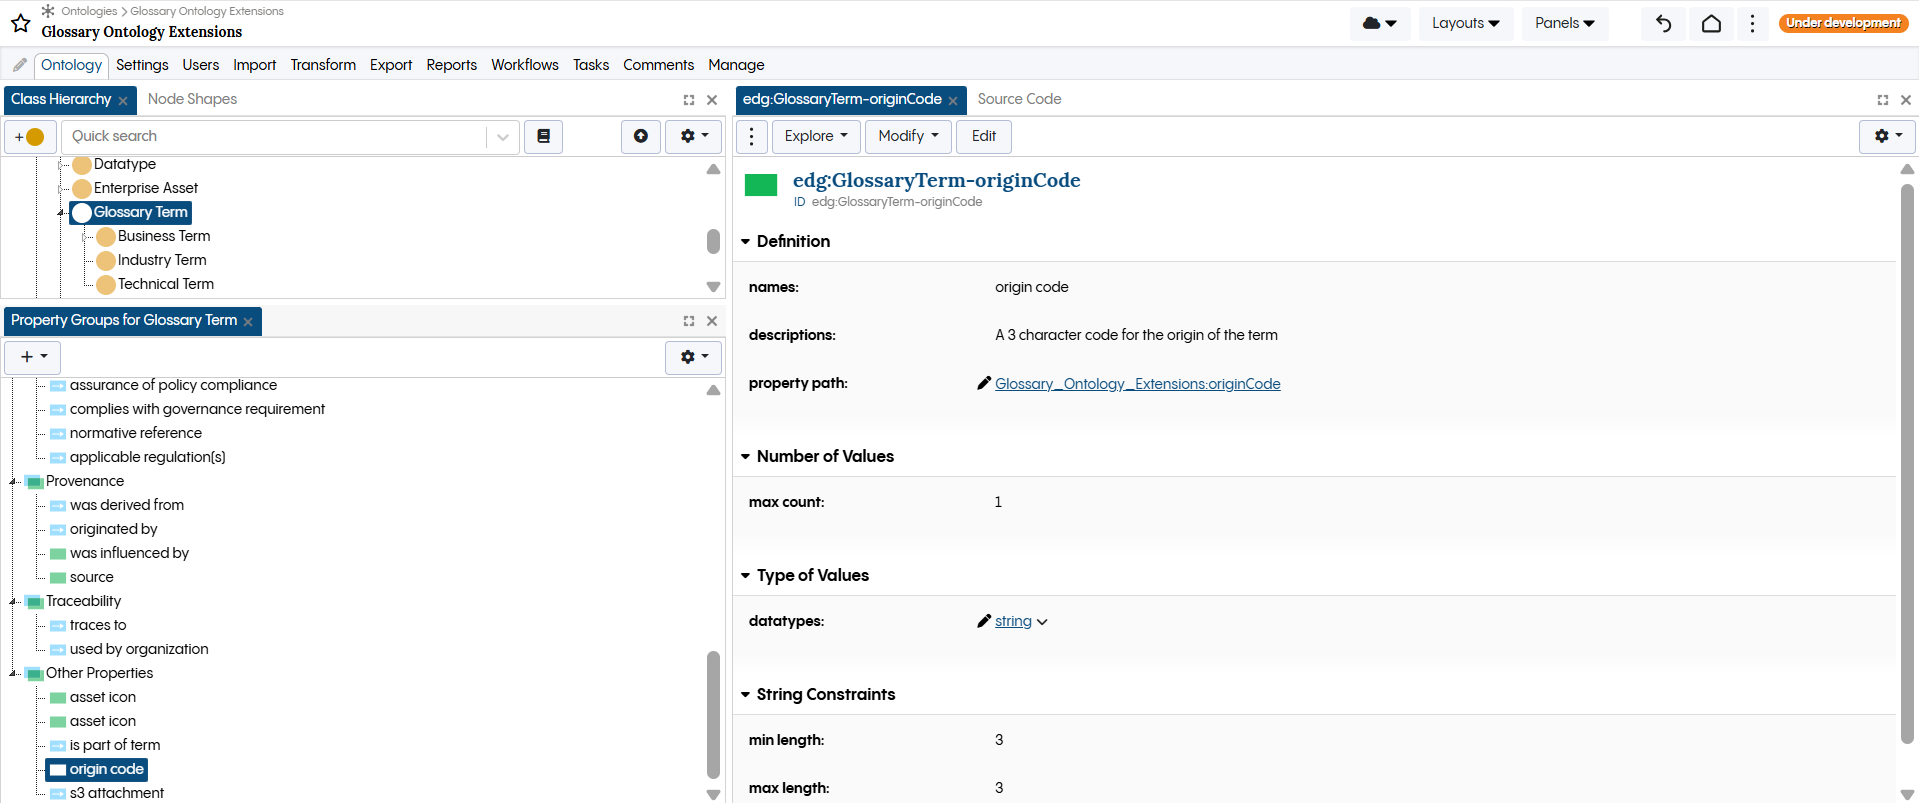Open the cloud dropdown icon
1919x803 pixels.
coord(1379,23)
